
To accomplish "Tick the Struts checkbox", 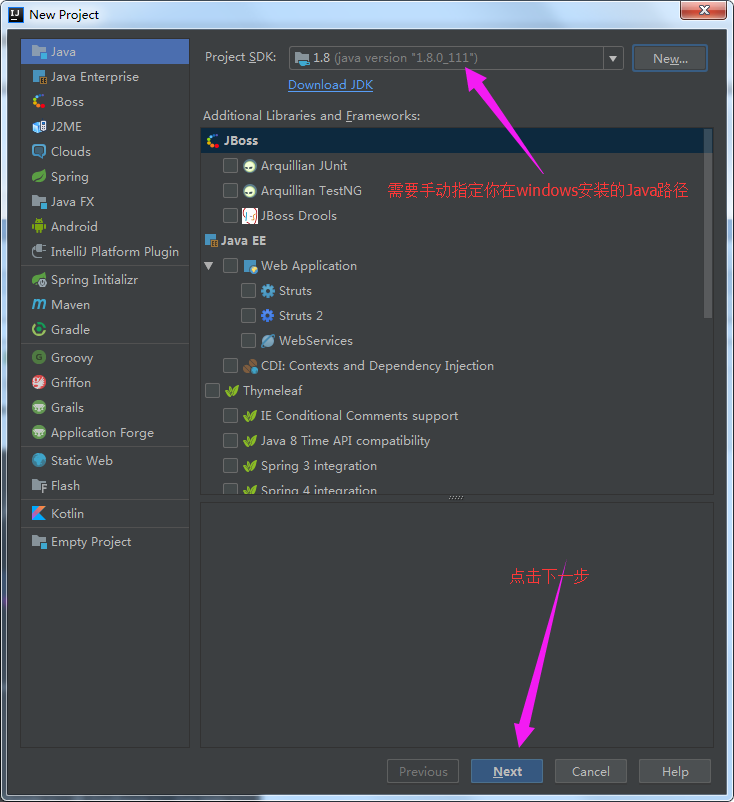I will [x=249, y=291].
